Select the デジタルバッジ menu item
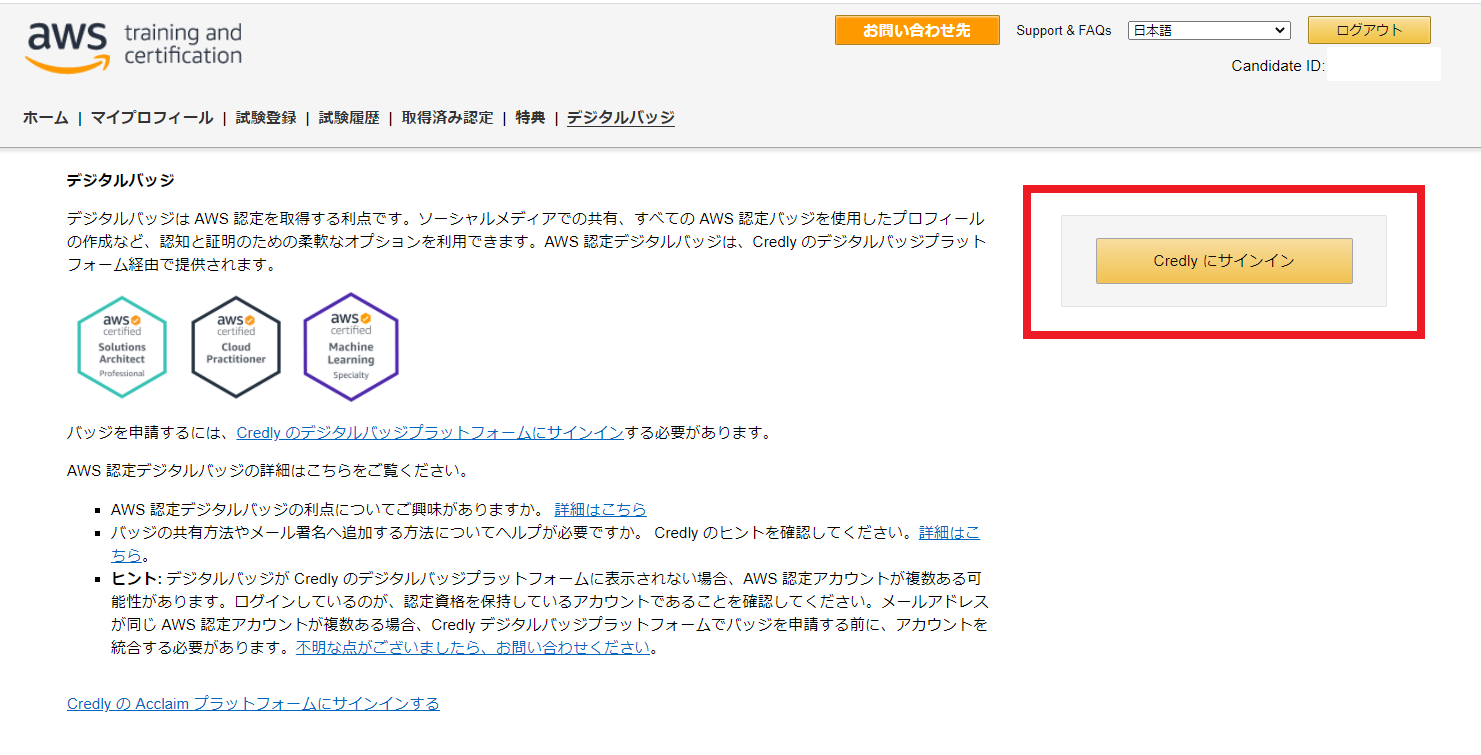1481x755 pixels. coord(621,118)
